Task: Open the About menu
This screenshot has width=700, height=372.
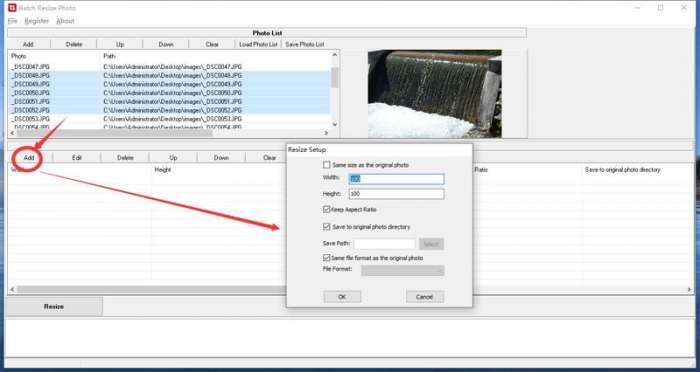Action: click(x=65, y=21)
